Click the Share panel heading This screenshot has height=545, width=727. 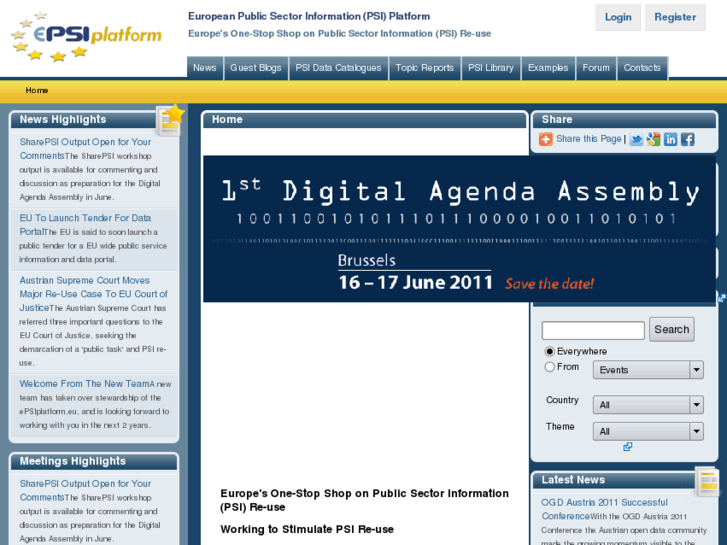tap(557, 119)
